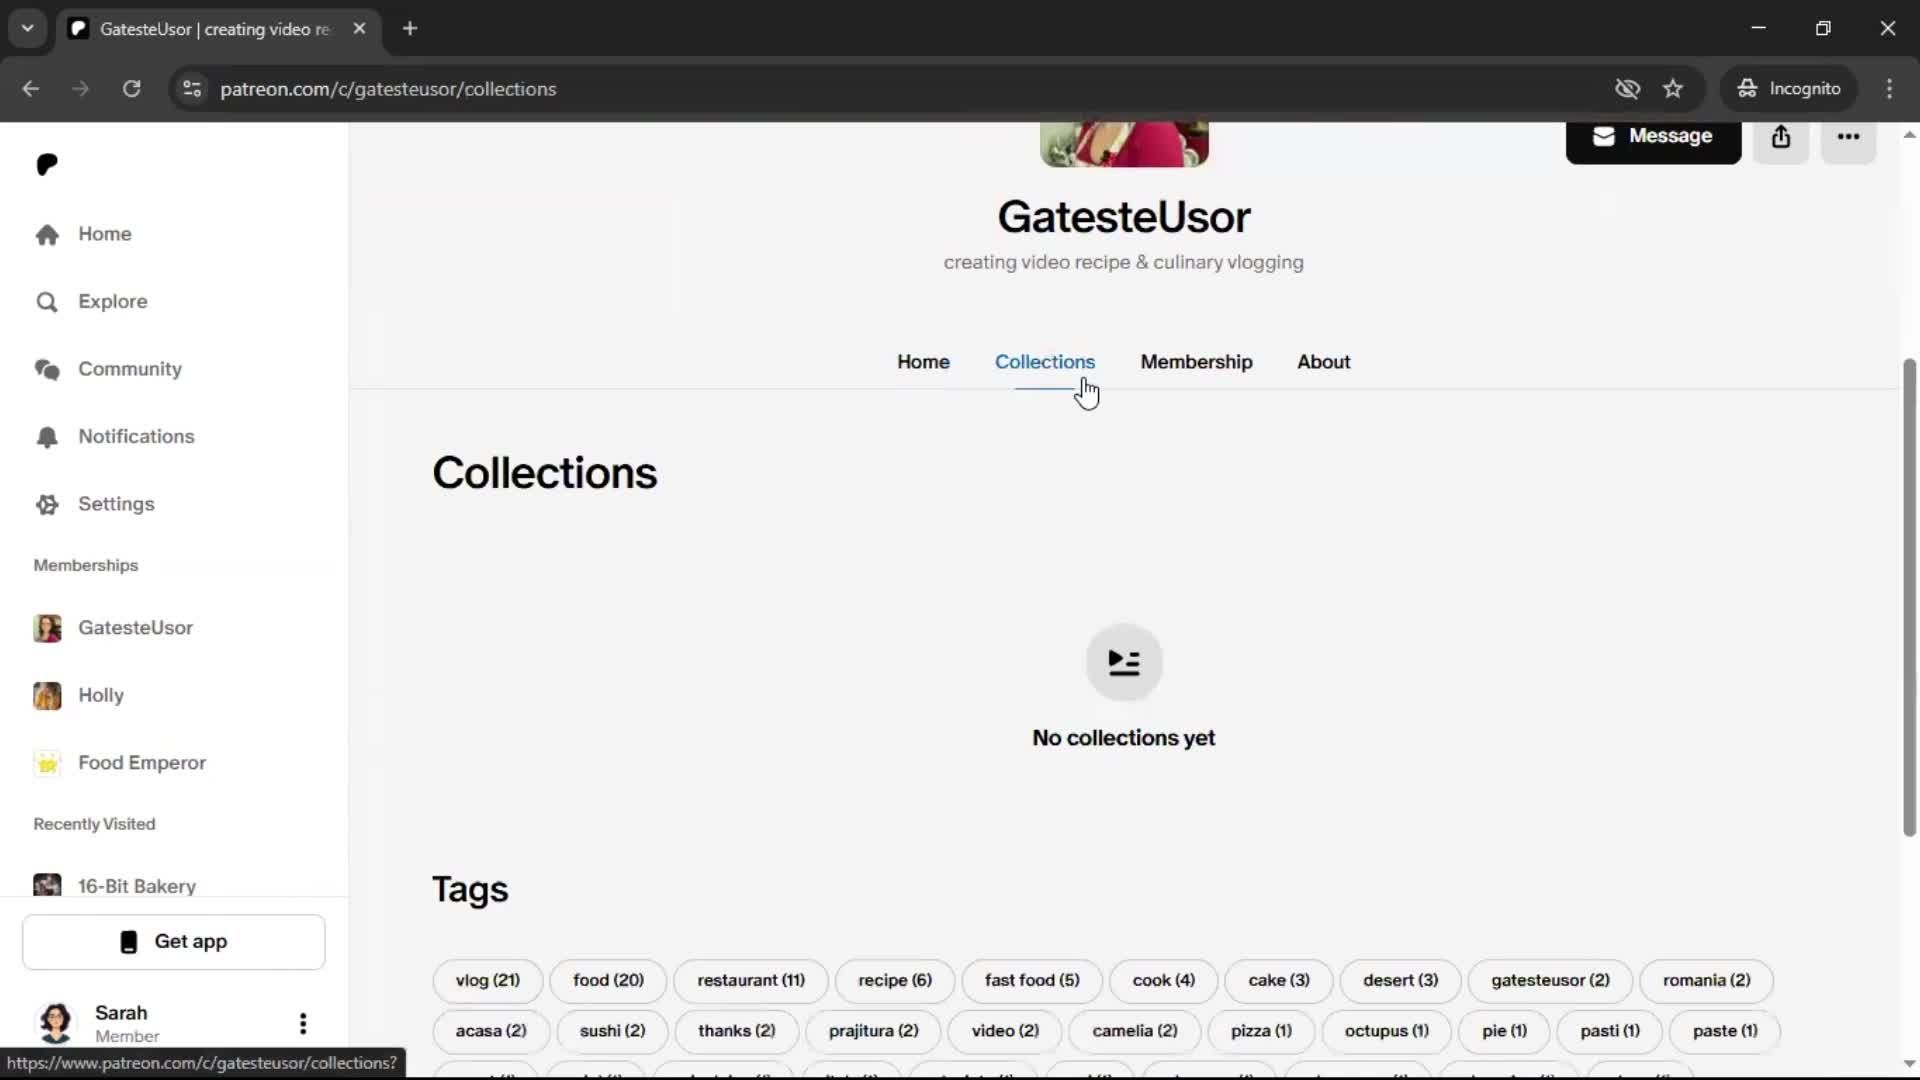This screenshot has width=1920, height=1080.
Task: Pick pizza (1) tag
Action: [x=1261, y=1031]
